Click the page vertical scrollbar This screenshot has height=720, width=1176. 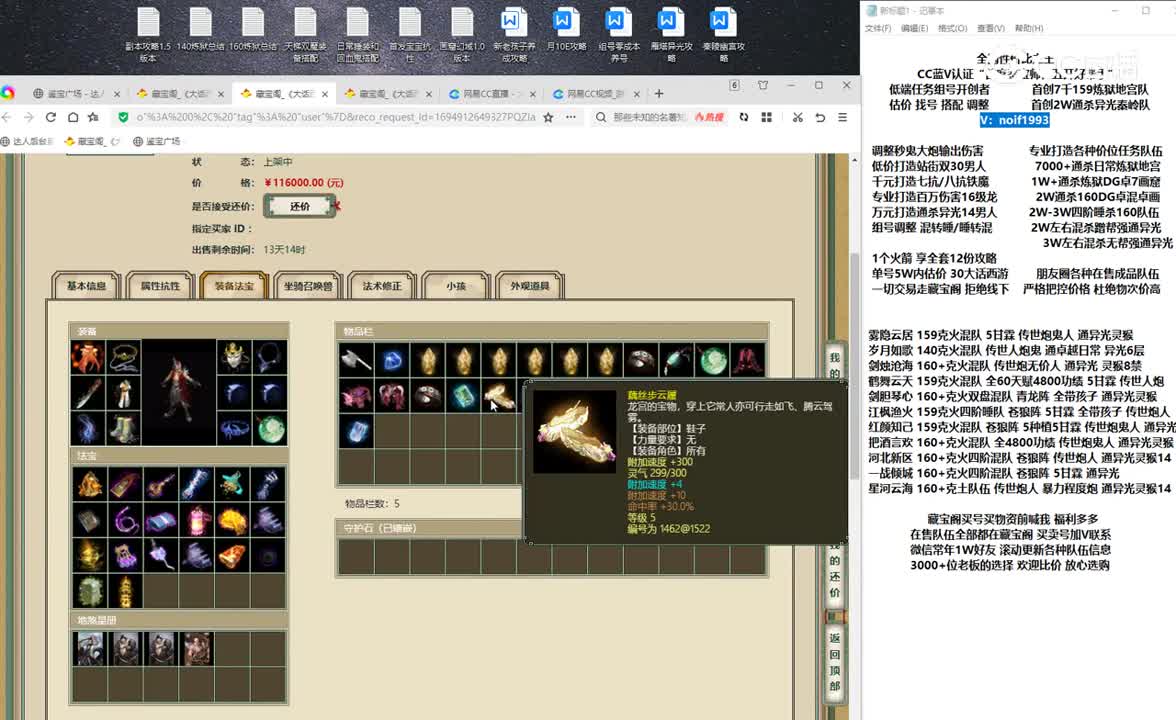[x=854, y=368]
